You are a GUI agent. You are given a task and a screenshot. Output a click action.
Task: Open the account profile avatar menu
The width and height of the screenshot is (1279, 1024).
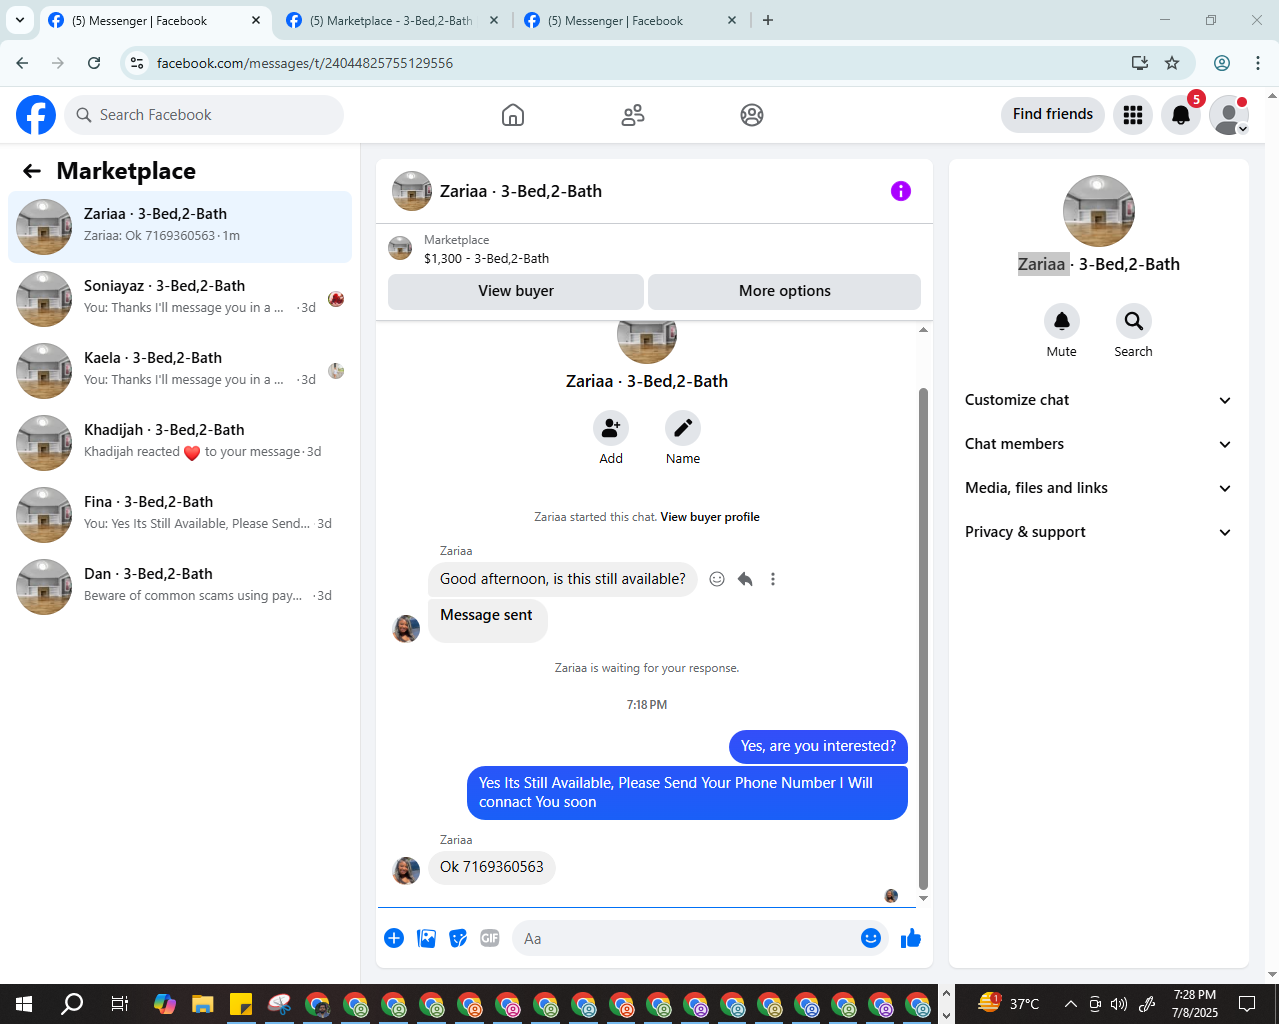1229,115
